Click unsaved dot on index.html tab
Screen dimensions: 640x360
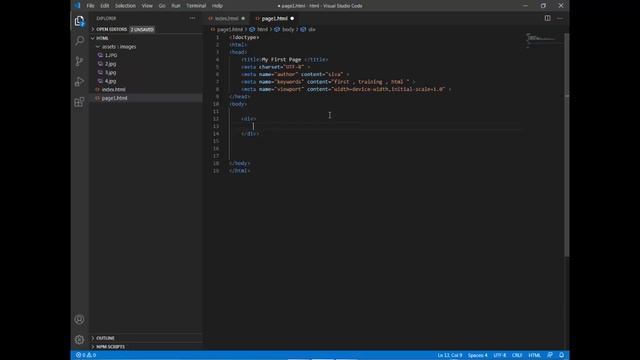[x=243, y=18]
